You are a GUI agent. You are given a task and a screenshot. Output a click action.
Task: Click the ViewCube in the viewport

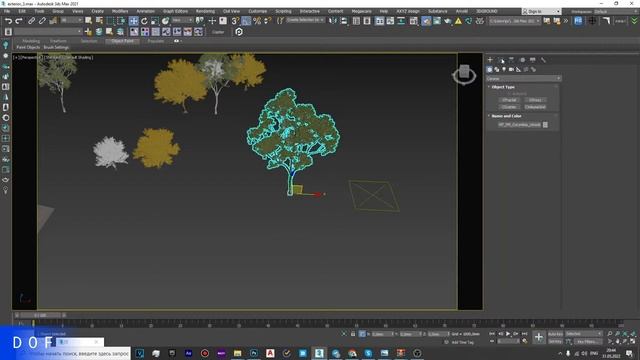[x=464, y=73]
